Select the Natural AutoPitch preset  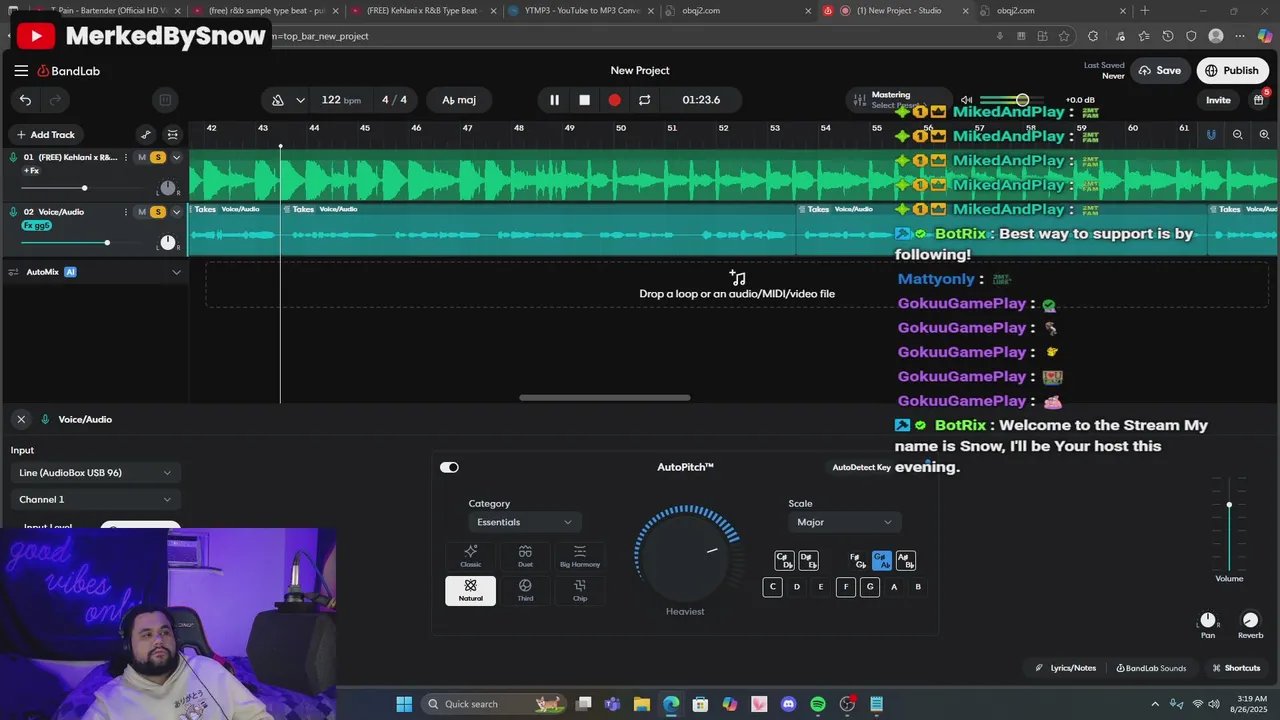click(x=470, y=590)
